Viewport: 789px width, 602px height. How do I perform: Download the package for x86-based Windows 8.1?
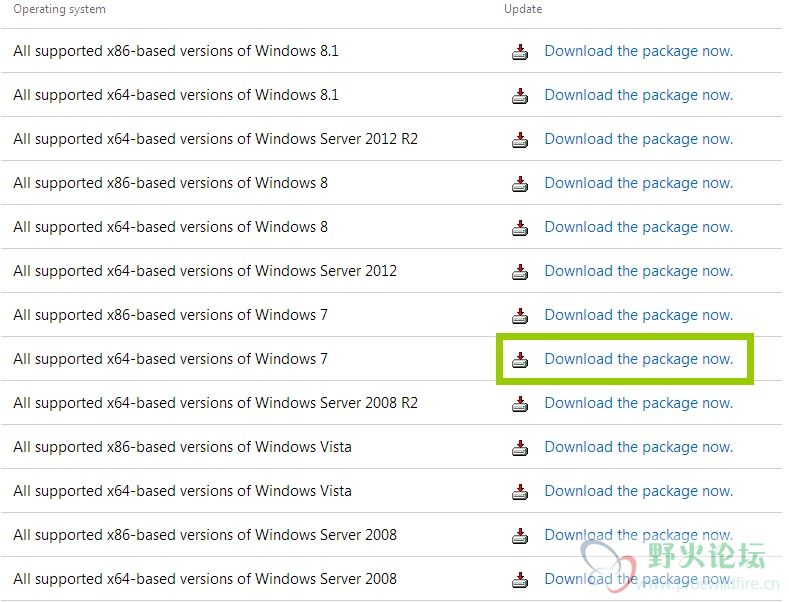click(639, 51)
